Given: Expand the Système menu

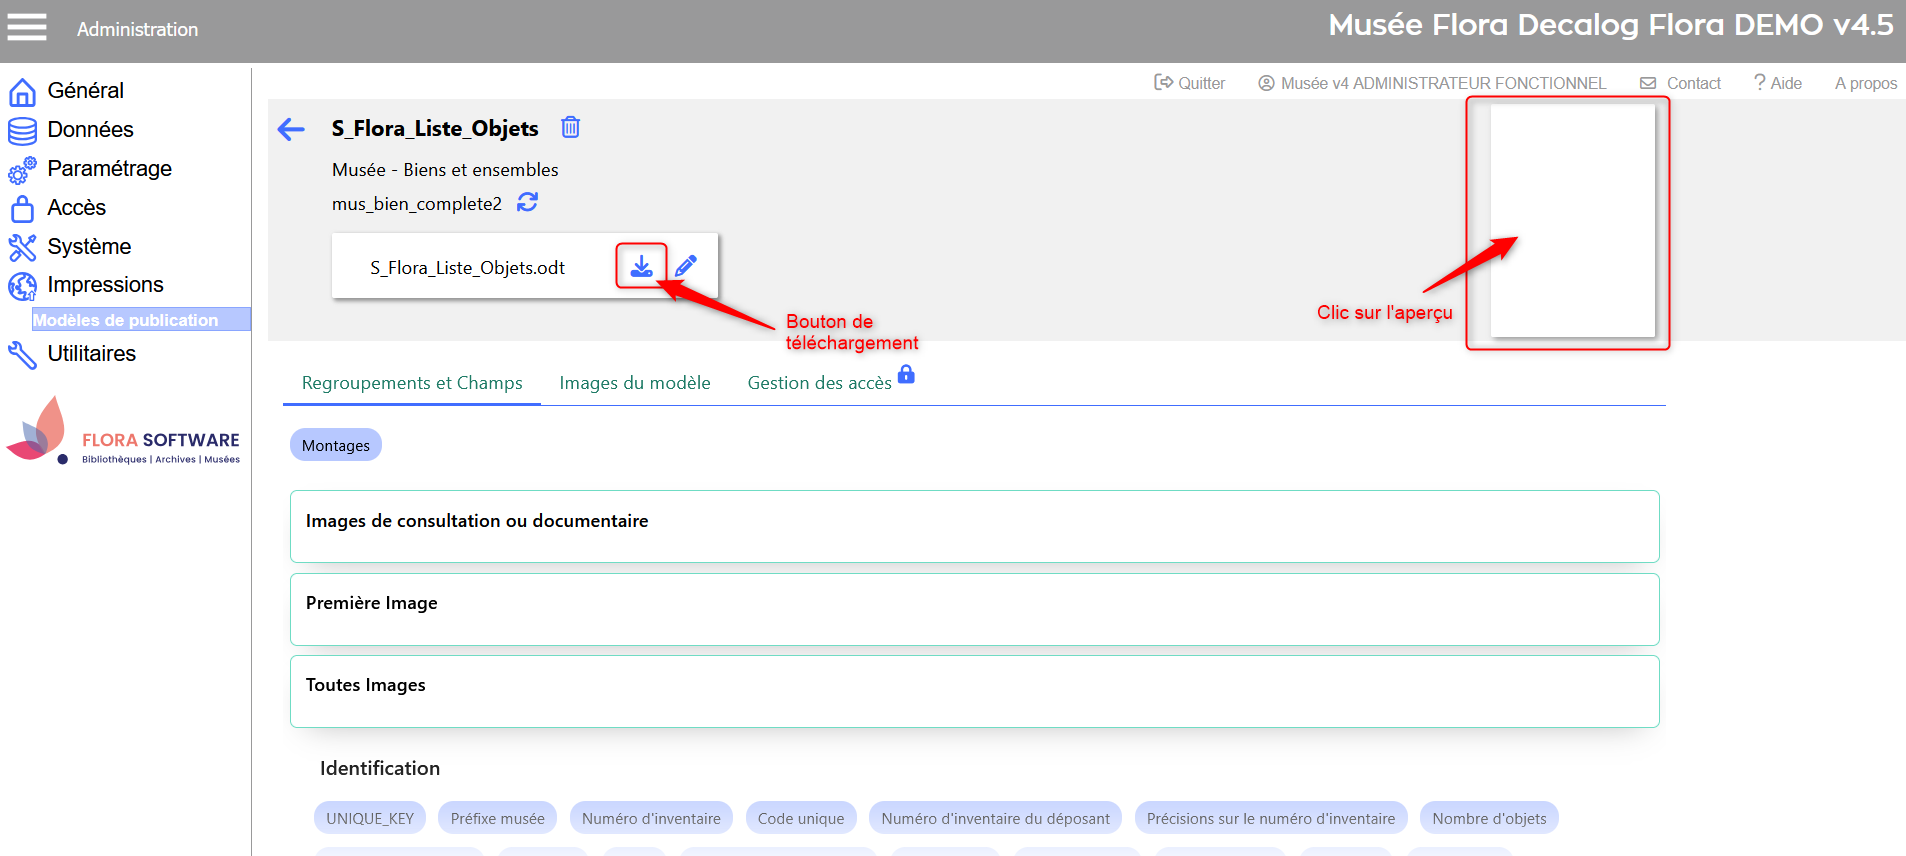Looking at the screenshot, I should 89,247.
